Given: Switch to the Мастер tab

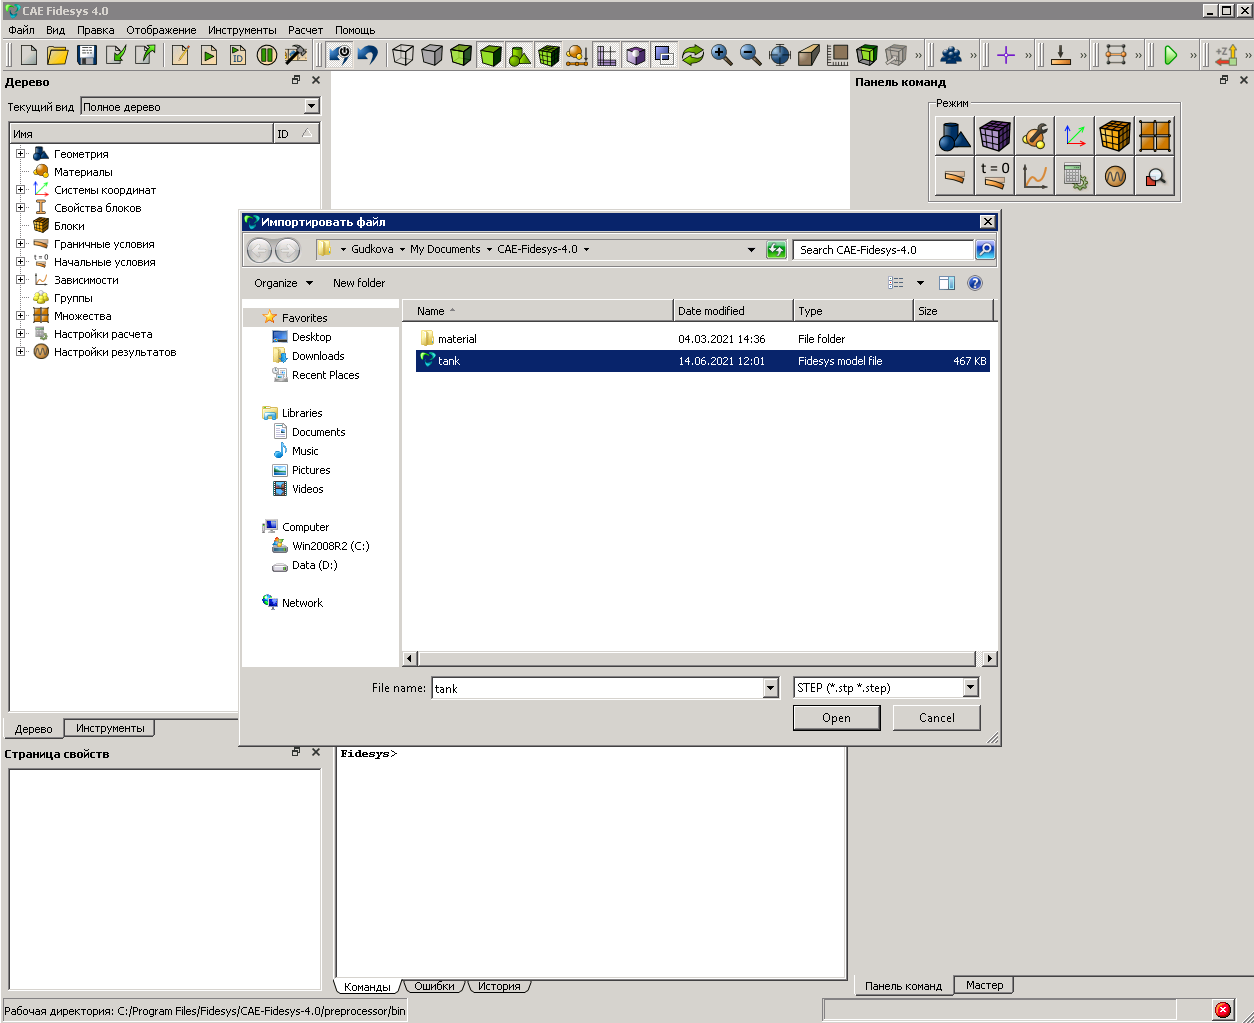Looking at the screenshot, I should click(x=984, y=985).
